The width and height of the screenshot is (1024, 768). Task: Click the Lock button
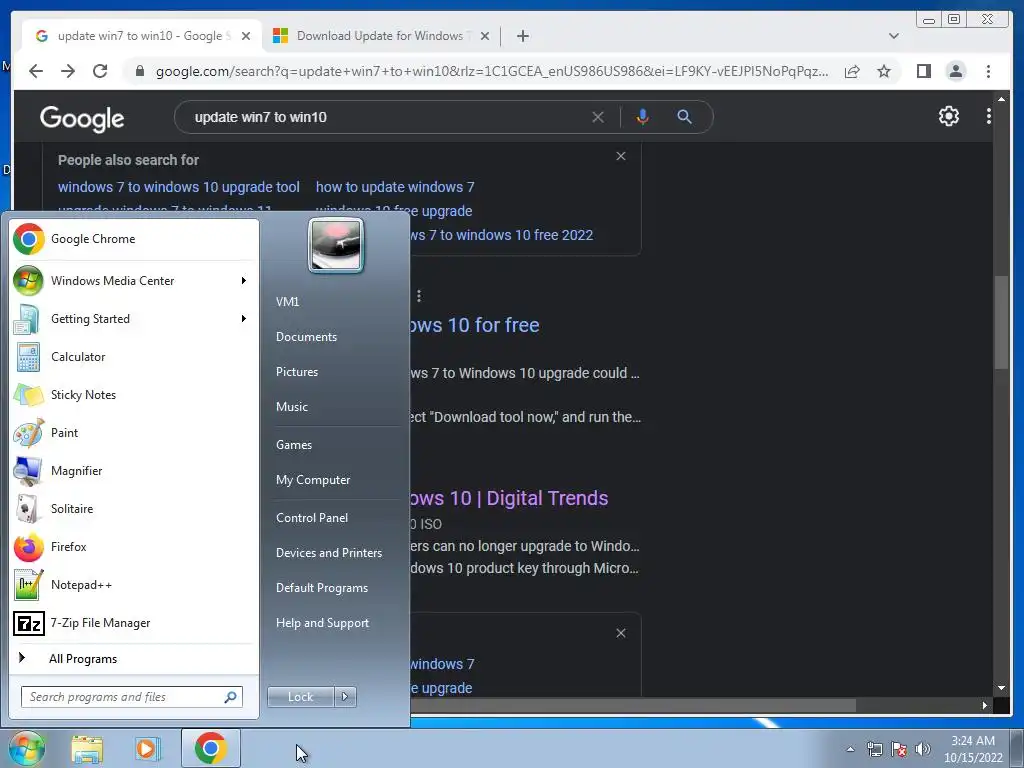click(300, 697)
